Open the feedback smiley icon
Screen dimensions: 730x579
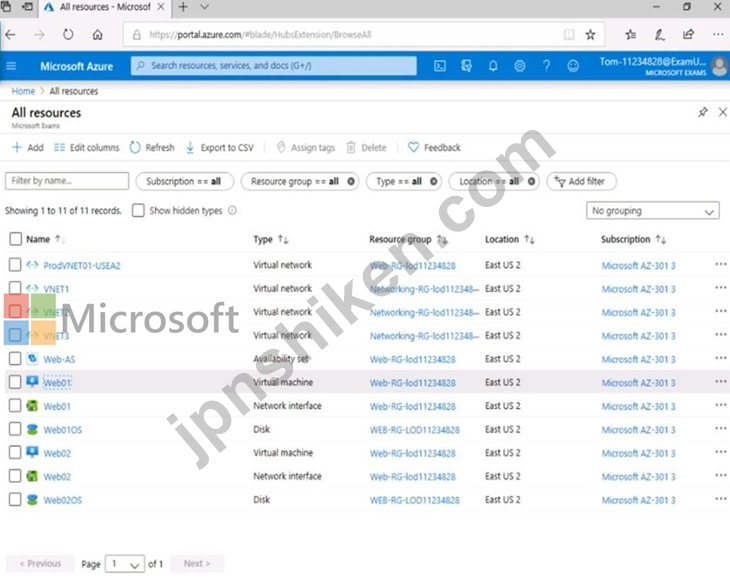pyautogui.click(x=573, y=66)
